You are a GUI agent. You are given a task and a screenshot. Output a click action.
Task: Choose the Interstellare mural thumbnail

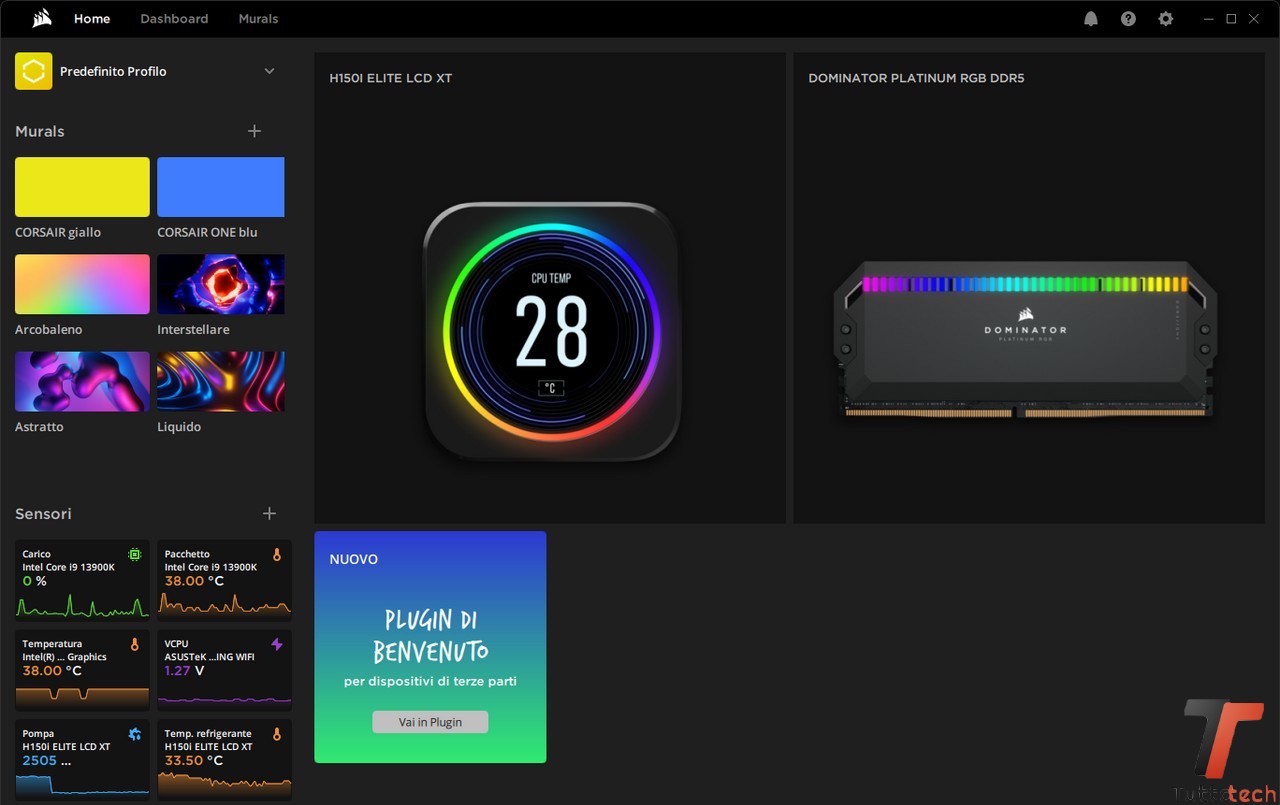(x=221, y=284)
